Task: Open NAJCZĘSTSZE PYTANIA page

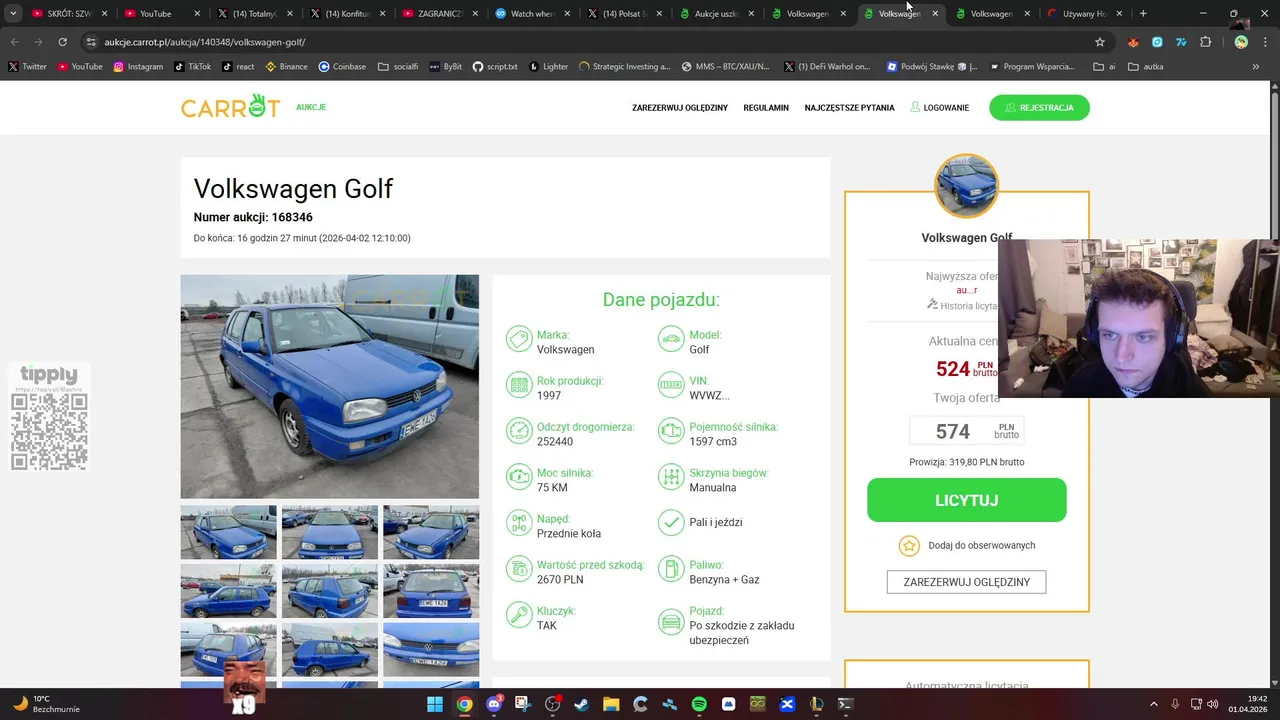Action: point(849,107)
